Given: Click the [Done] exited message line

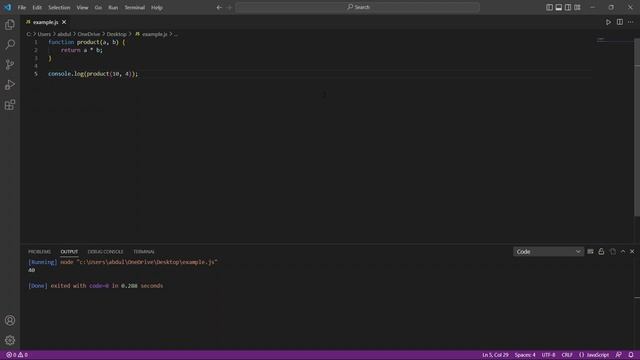Looking at the screenshot, I should click(96, 286).
